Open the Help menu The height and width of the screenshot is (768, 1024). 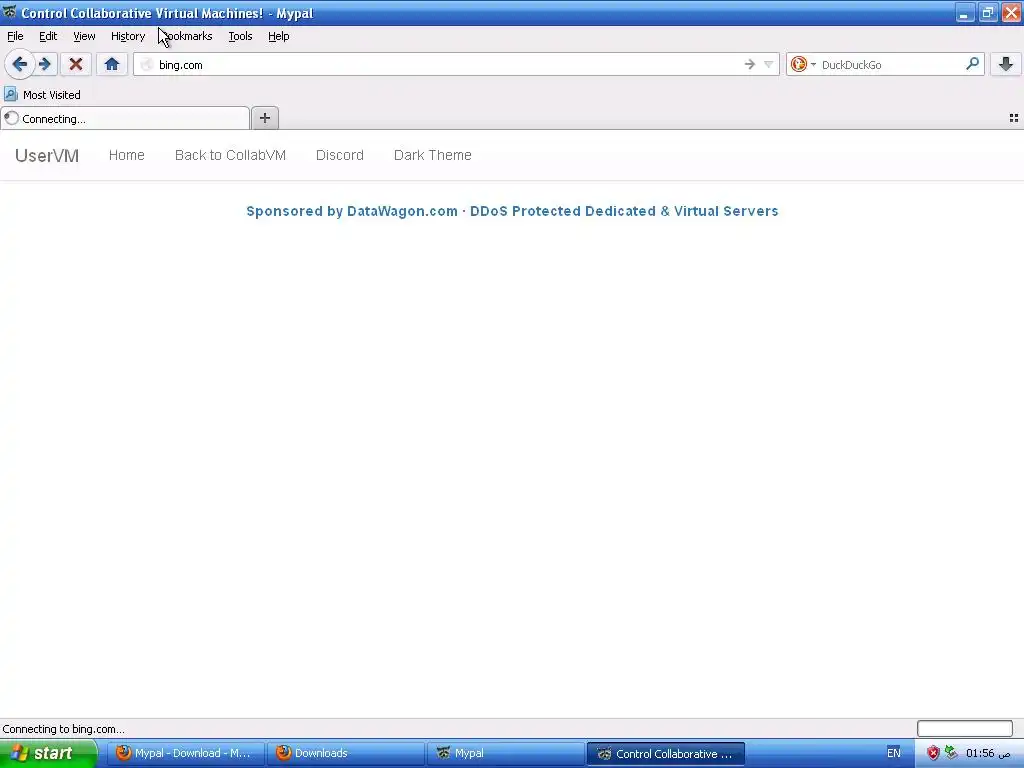coord(279,36)
